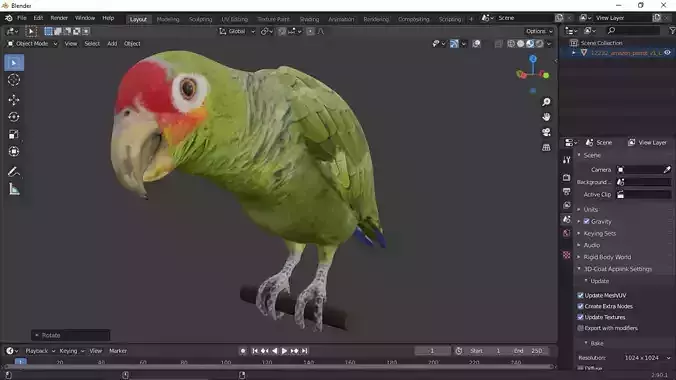
Task: Open the Playback dropdown
Action: (x=40, y=351)
